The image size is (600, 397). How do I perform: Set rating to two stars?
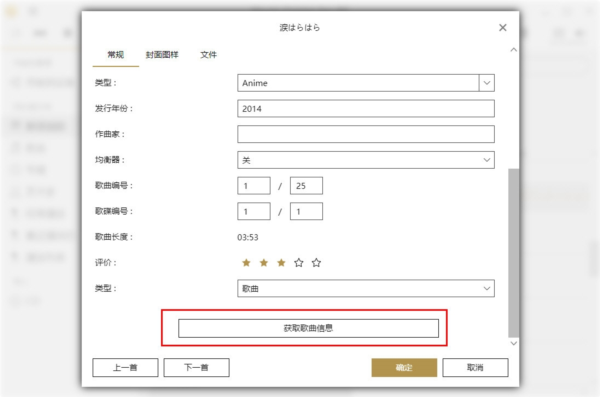click(264, 263)
